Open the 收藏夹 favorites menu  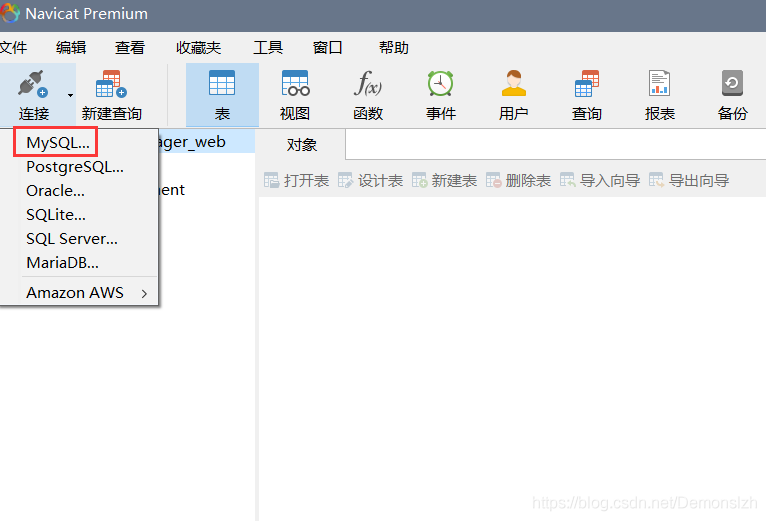tap(198, 47)
